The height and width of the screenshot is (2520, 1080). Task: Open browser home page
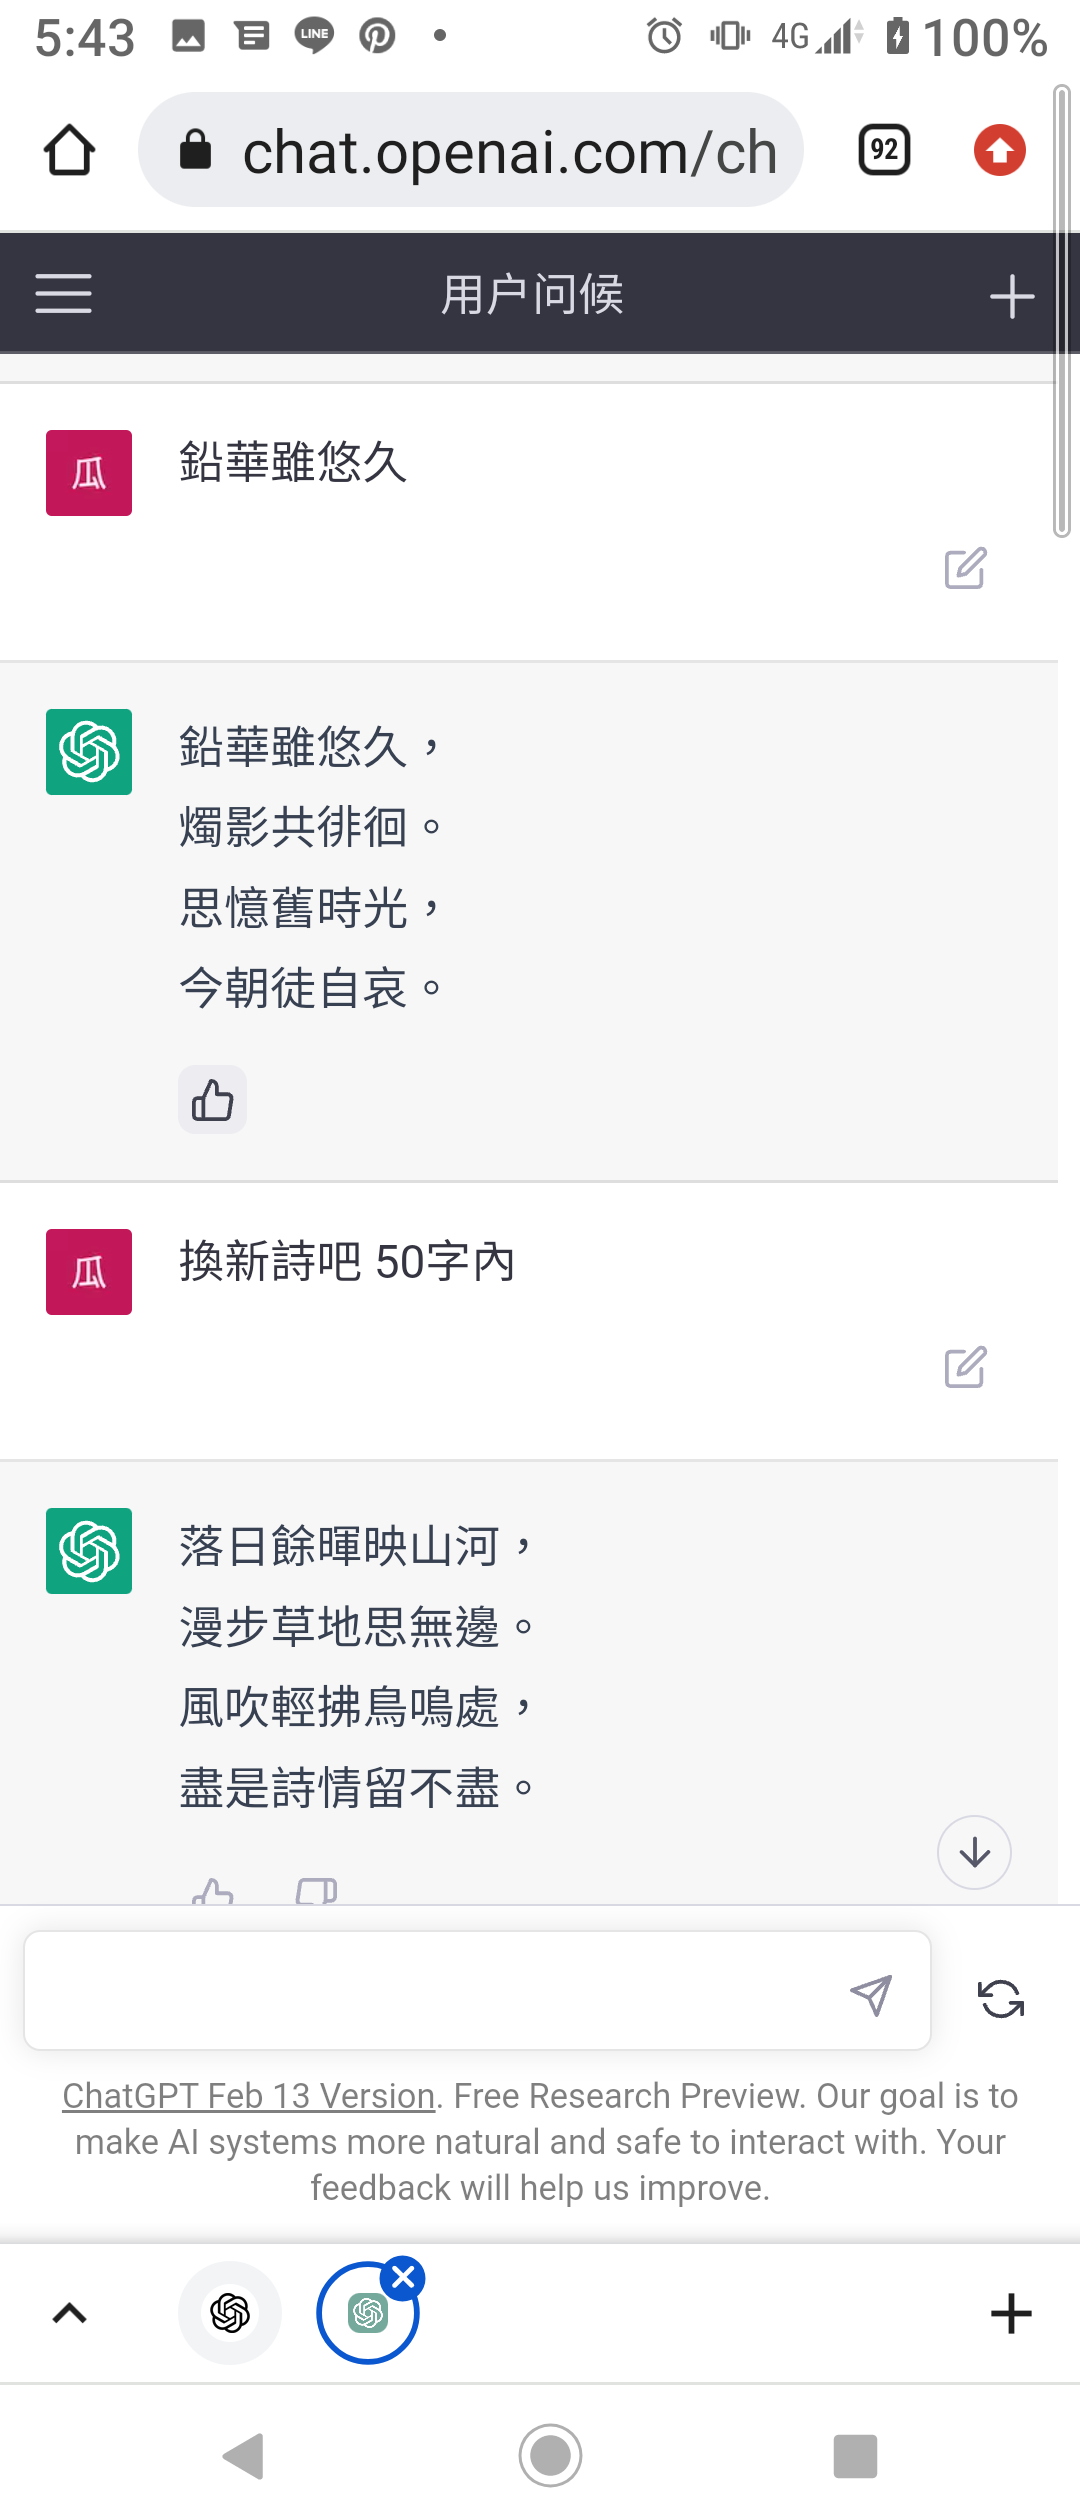69,150
